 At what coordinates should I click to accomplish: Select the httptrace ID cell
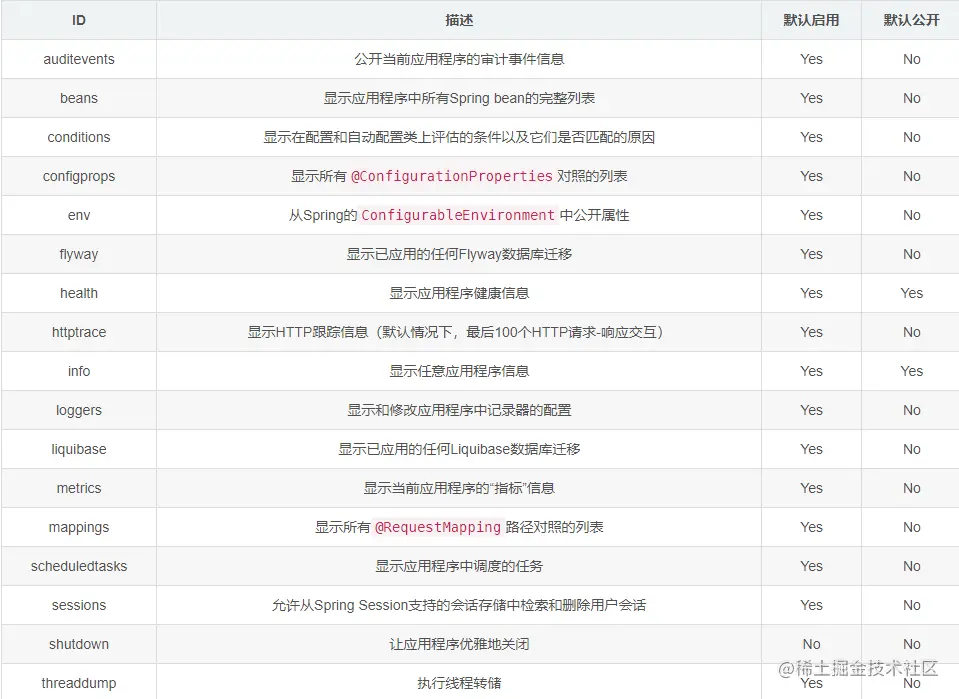(x=79, y=333)
